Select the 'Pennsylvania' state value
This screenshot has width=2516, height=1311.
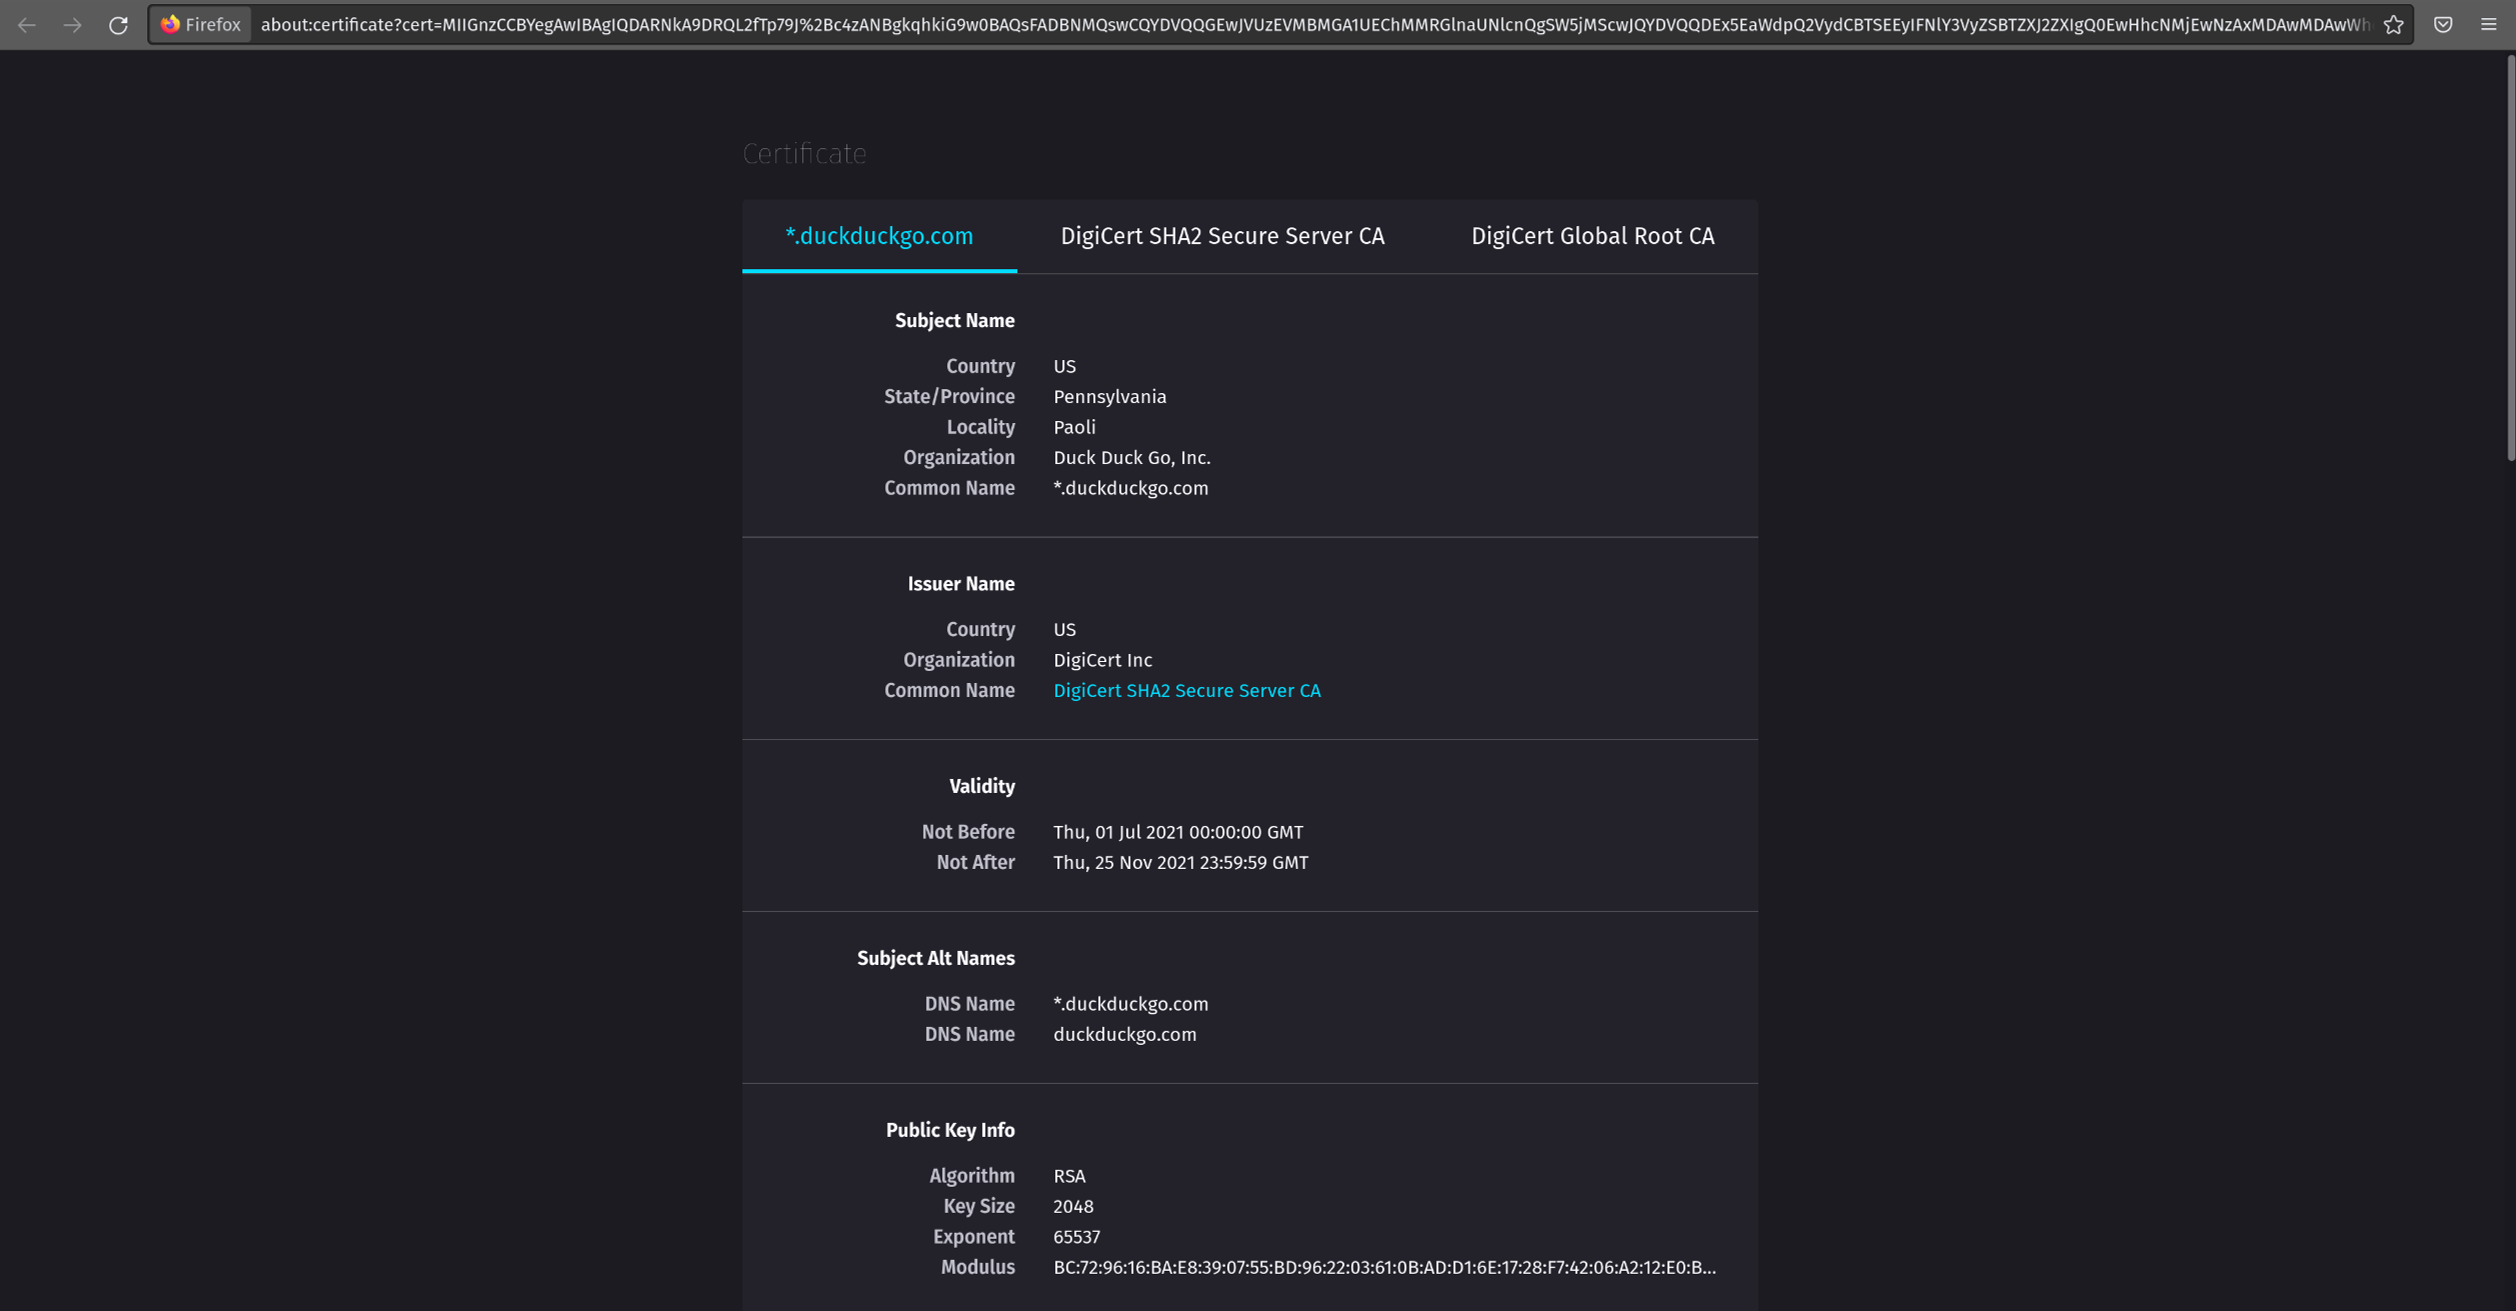1109,397
